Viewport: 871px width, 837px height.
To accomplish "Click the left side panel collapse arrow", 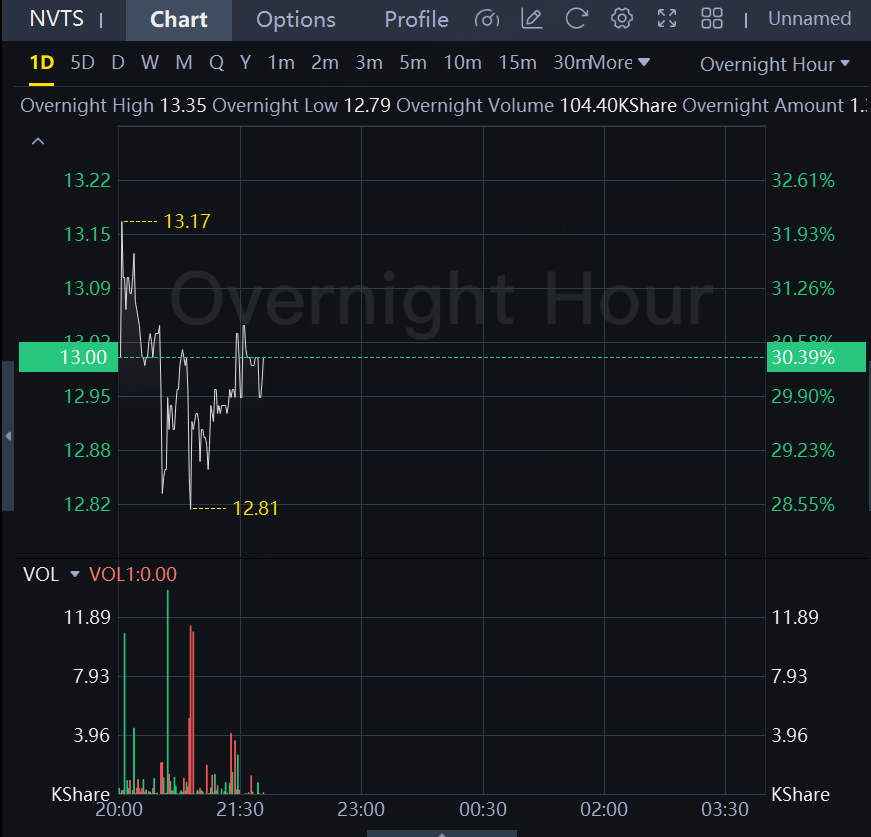I will pos(8,436).
